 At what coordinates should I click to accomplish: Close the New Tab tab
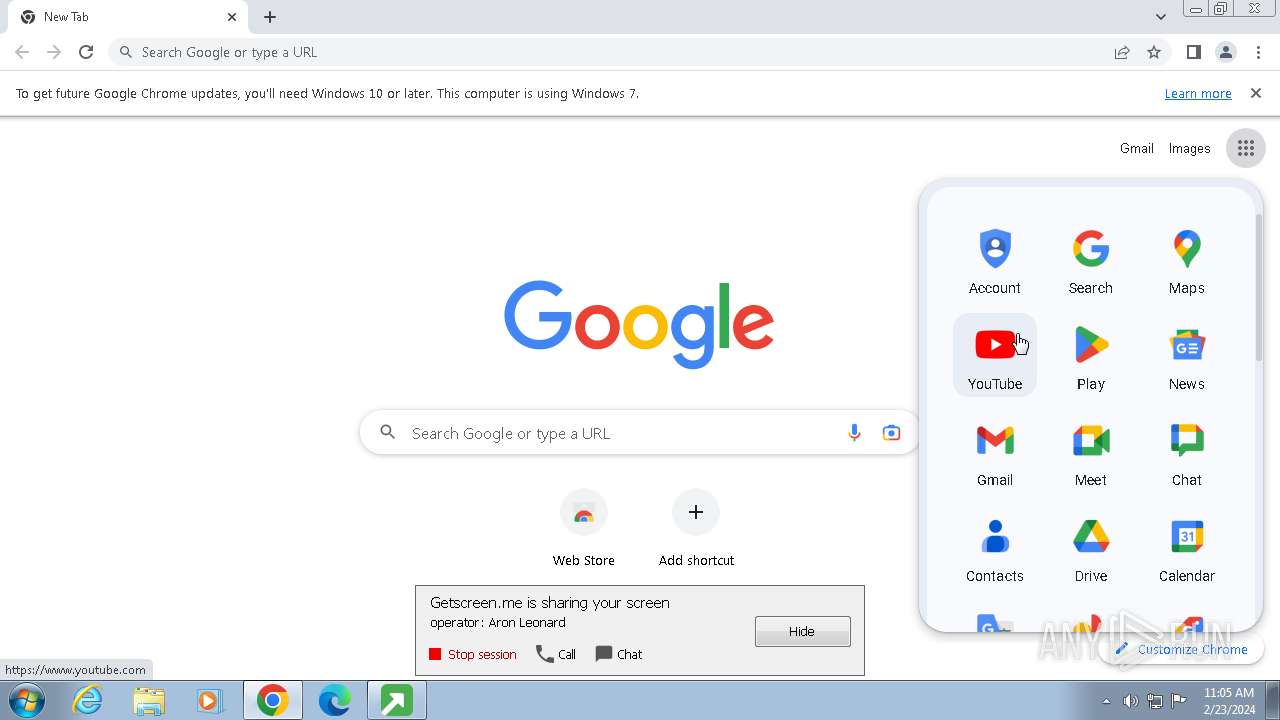pyautogui.click(x=232, y=17)
